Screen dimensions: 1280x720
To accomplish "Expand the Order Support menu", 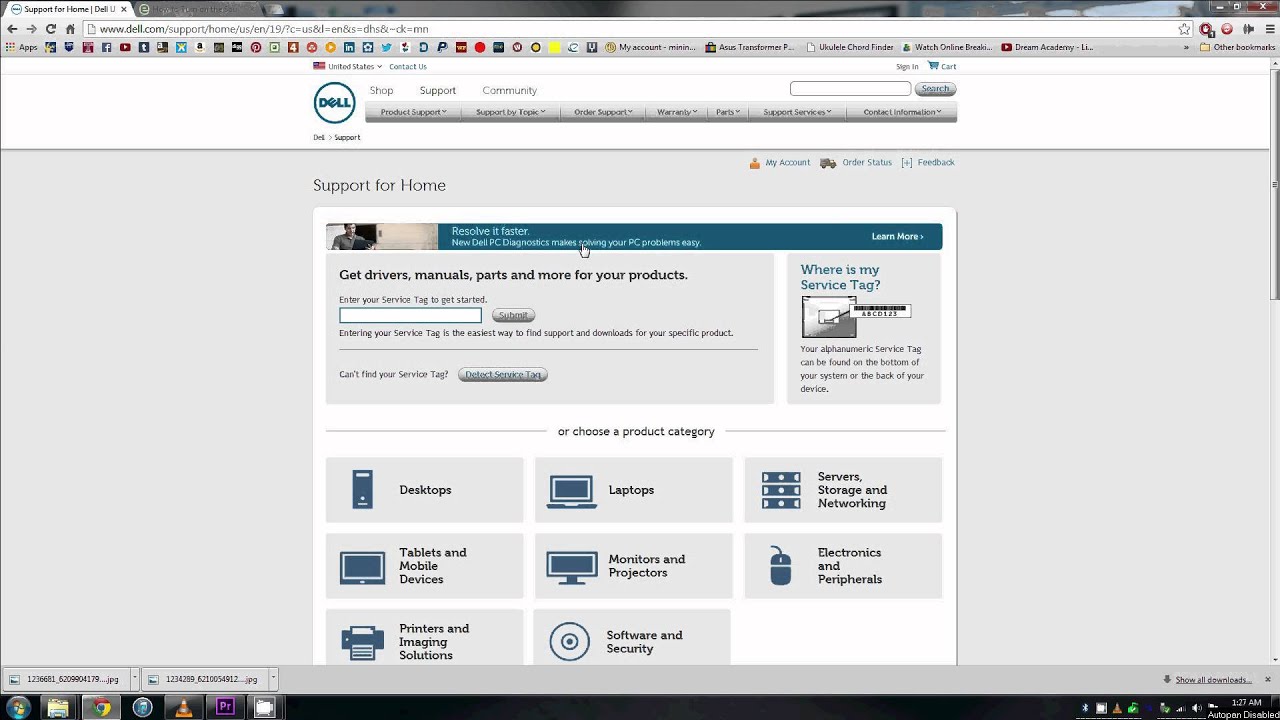I will [x=603, y=112].
